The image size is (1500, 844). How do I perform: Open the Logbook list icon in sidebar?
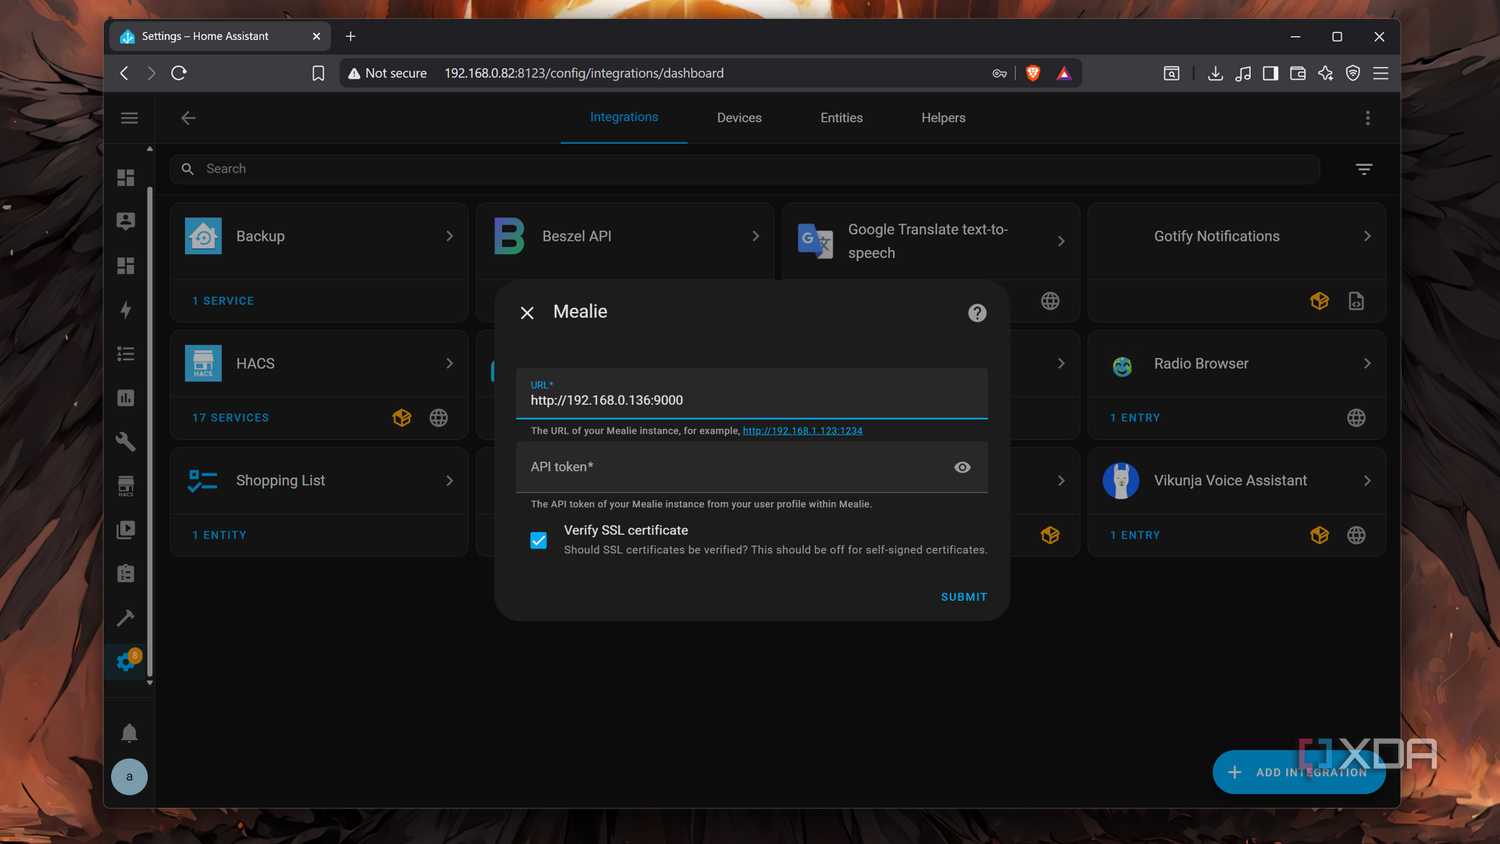tap(126, 354)
